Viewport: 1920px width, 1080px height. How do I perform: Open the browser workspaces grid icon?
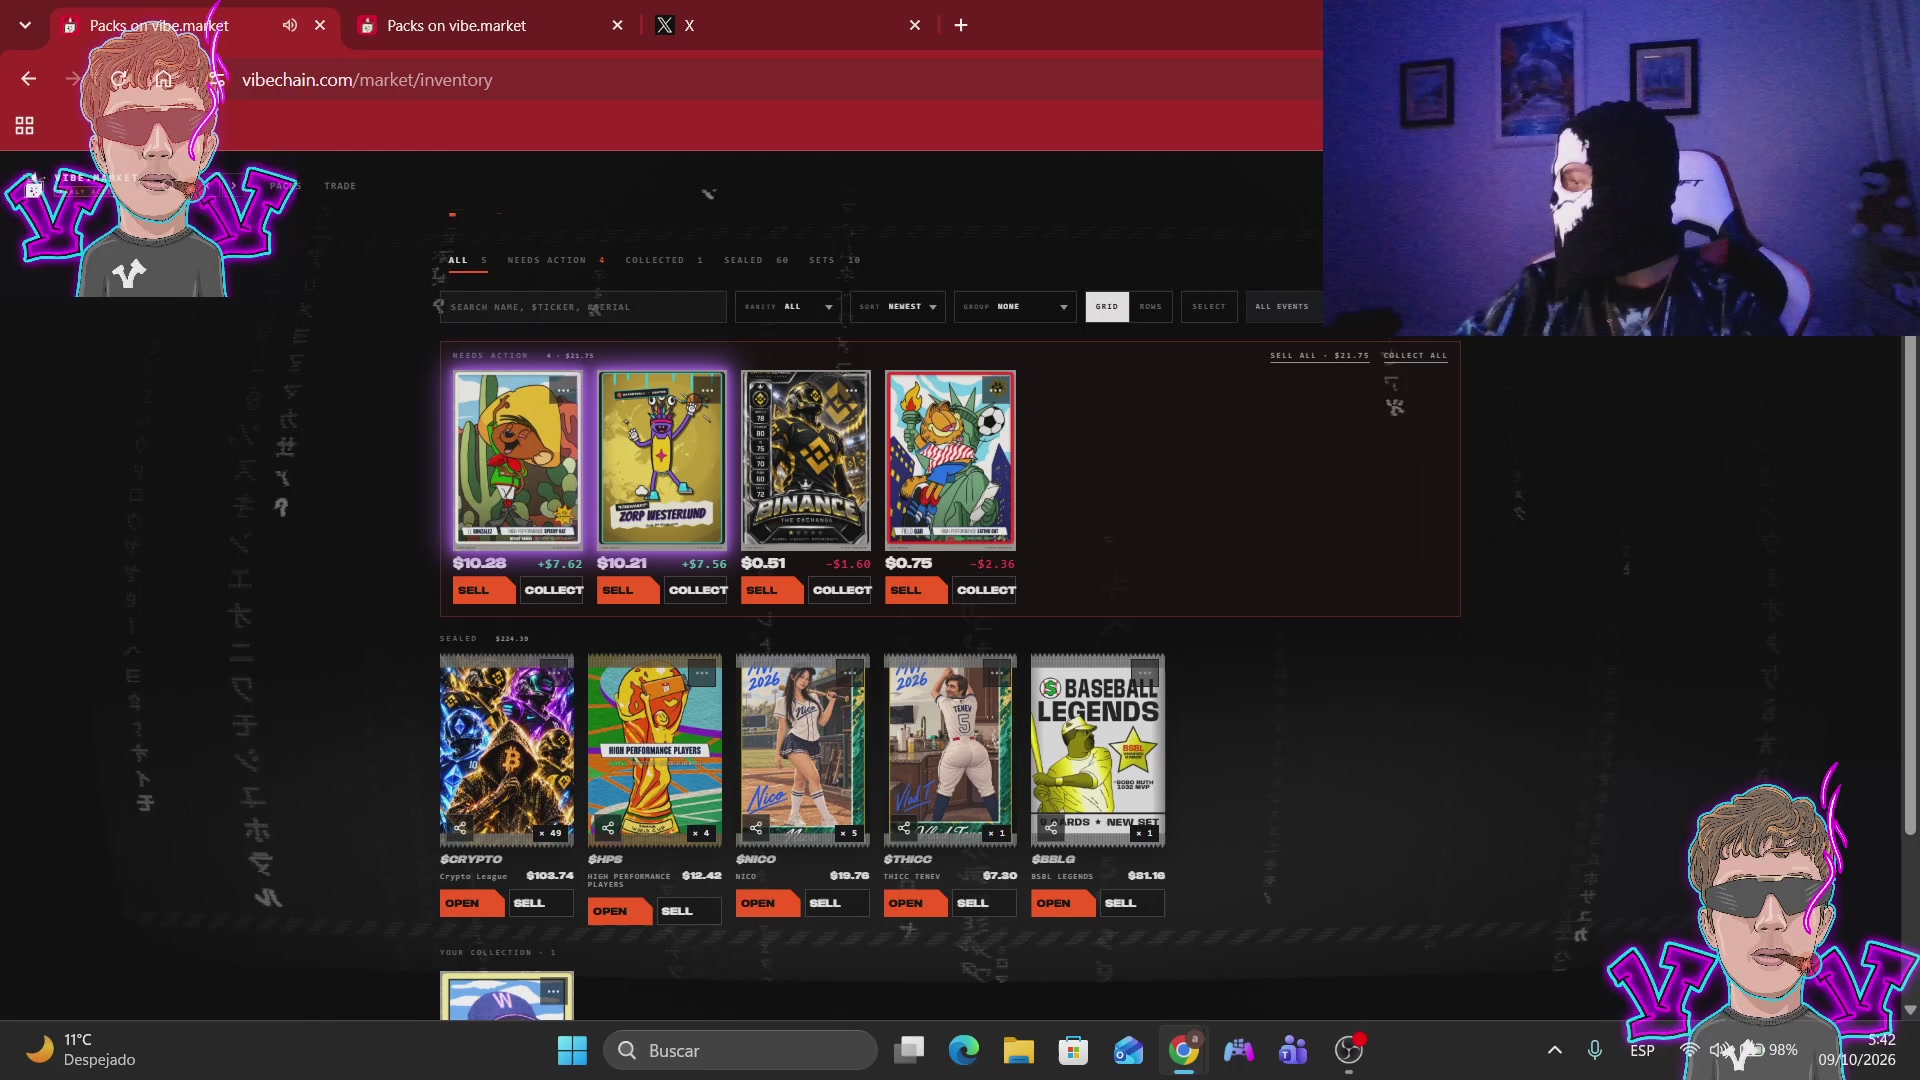[x=24, y=125]
